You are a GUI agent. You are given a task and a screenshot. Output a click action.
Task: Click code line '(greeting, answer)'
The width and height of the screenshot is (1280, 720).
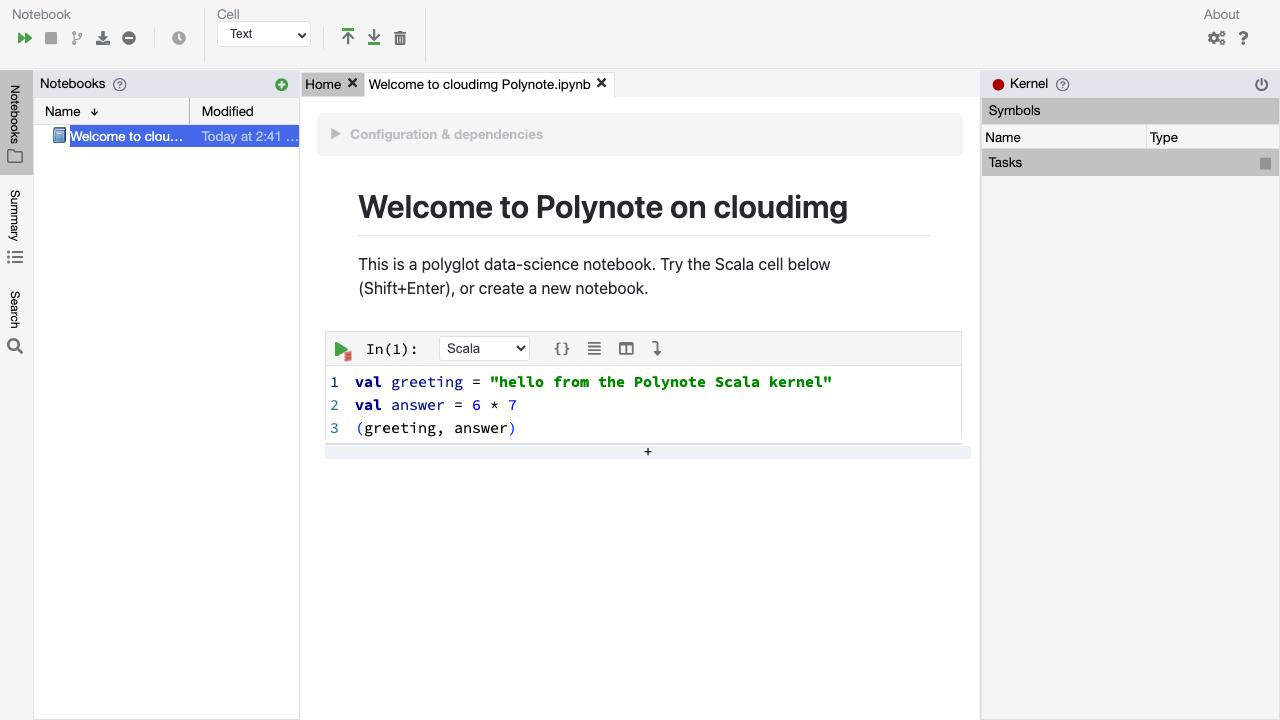click(435, 428)
